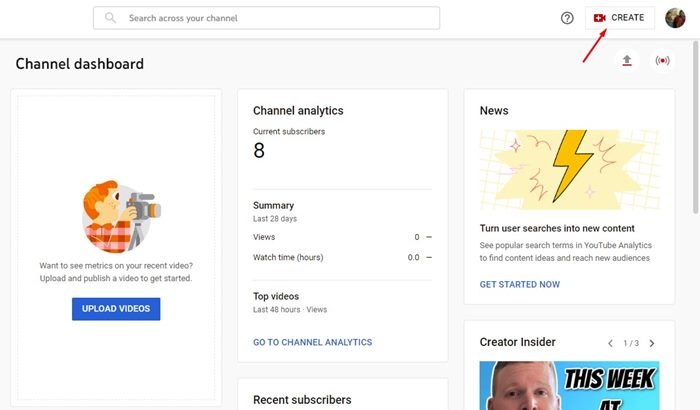Open the account profile avatar
Screen dimensions: 700x410
pos(675,18)
